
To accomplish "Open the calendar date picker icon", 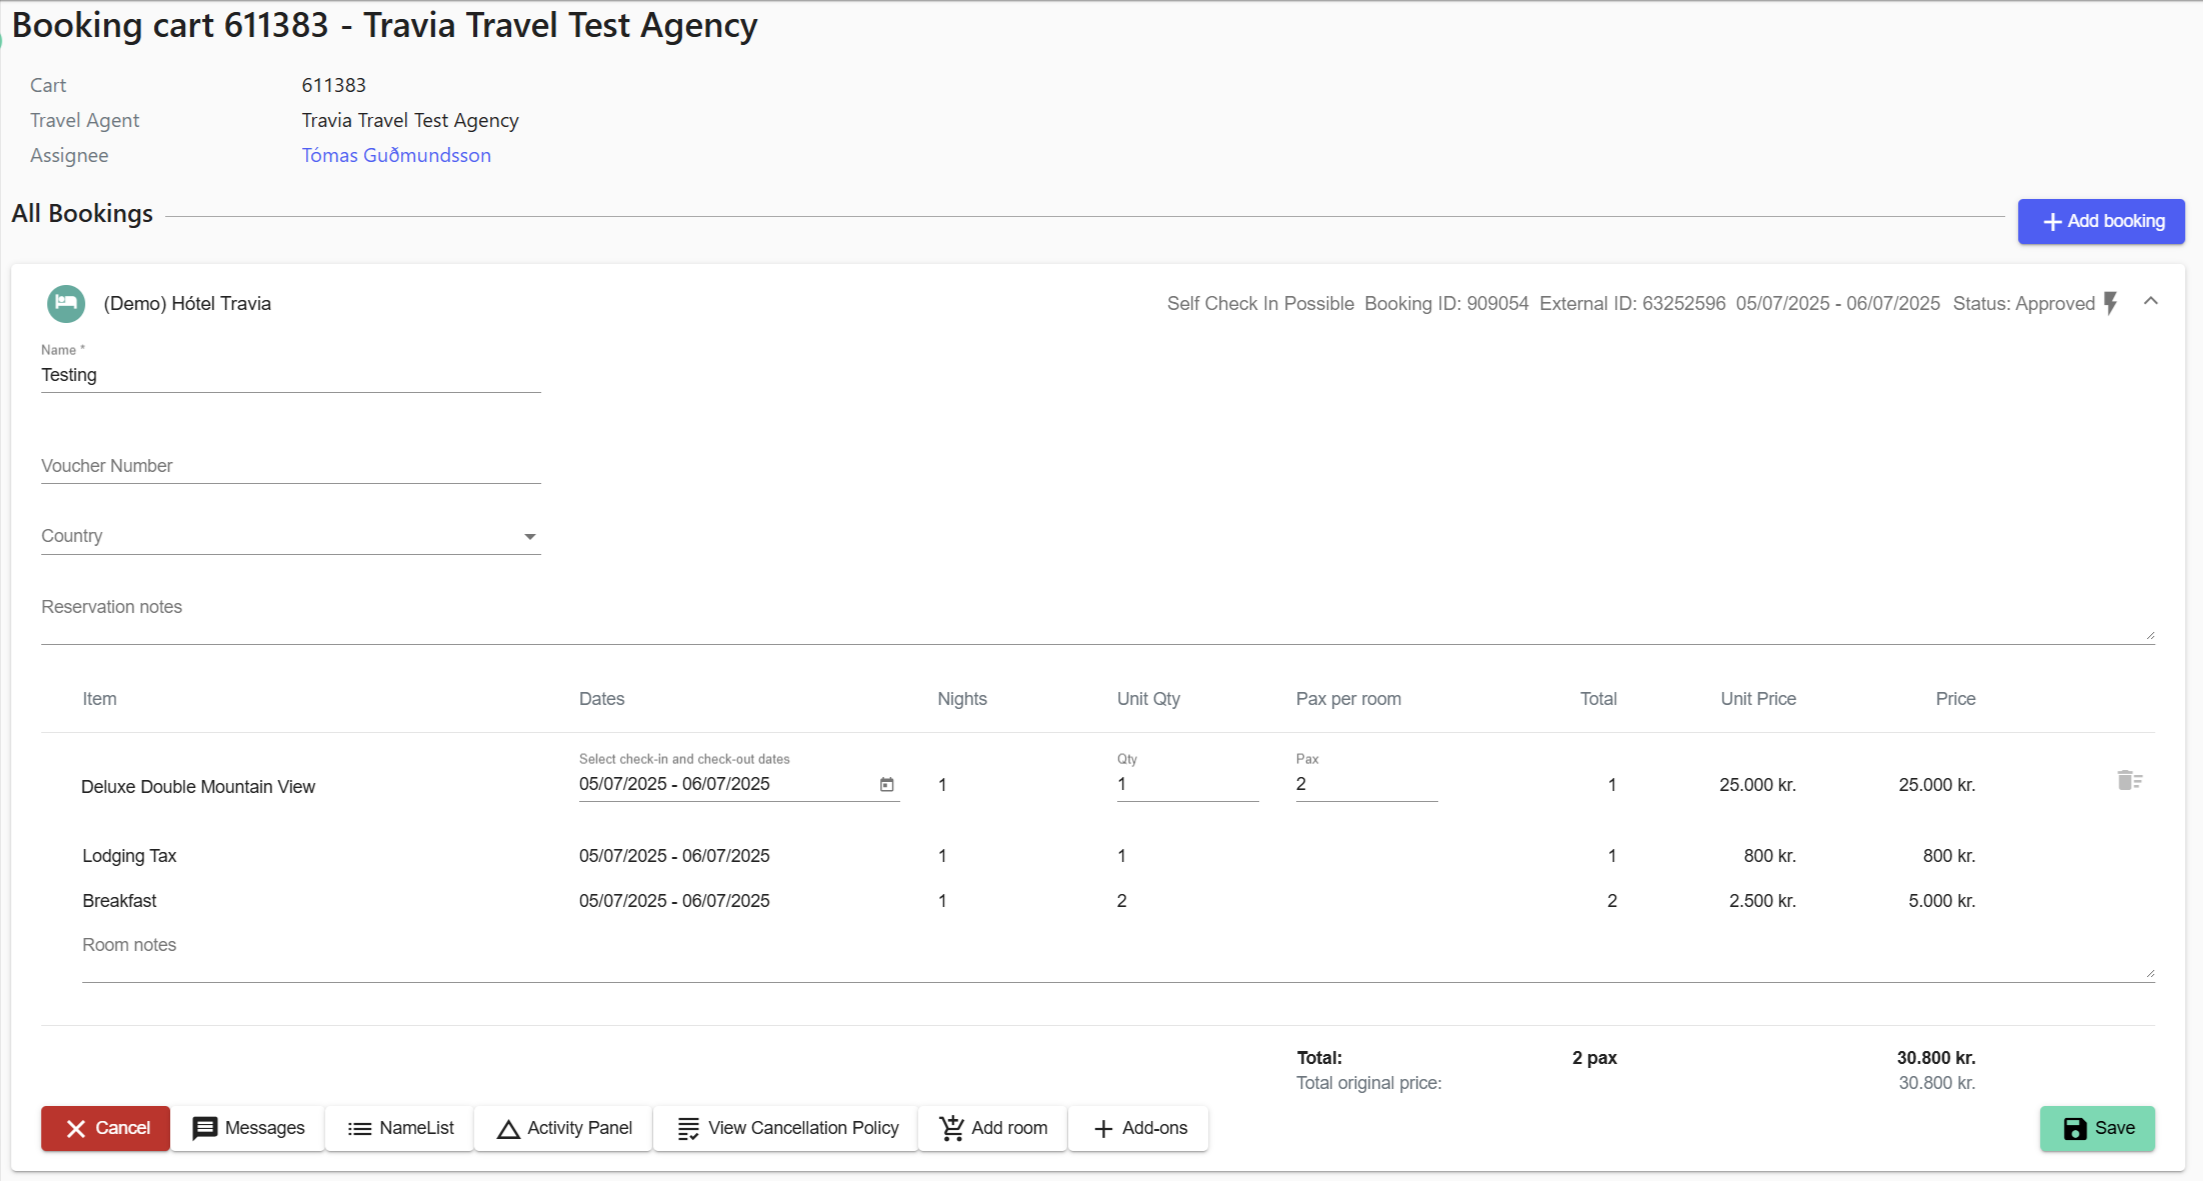I will tap(886, 785).
